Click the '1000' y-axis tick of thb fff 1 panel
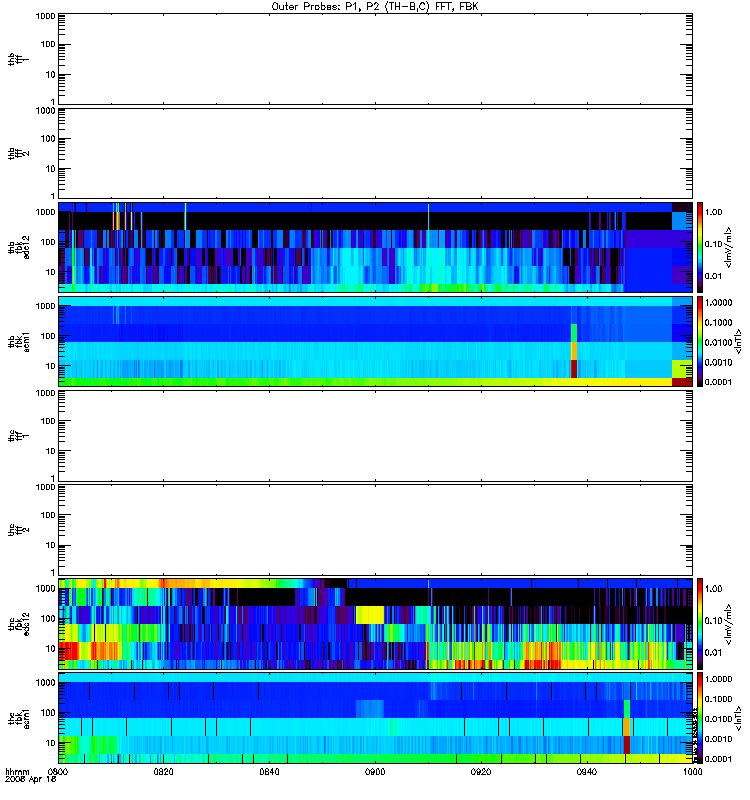 (45, 16)
